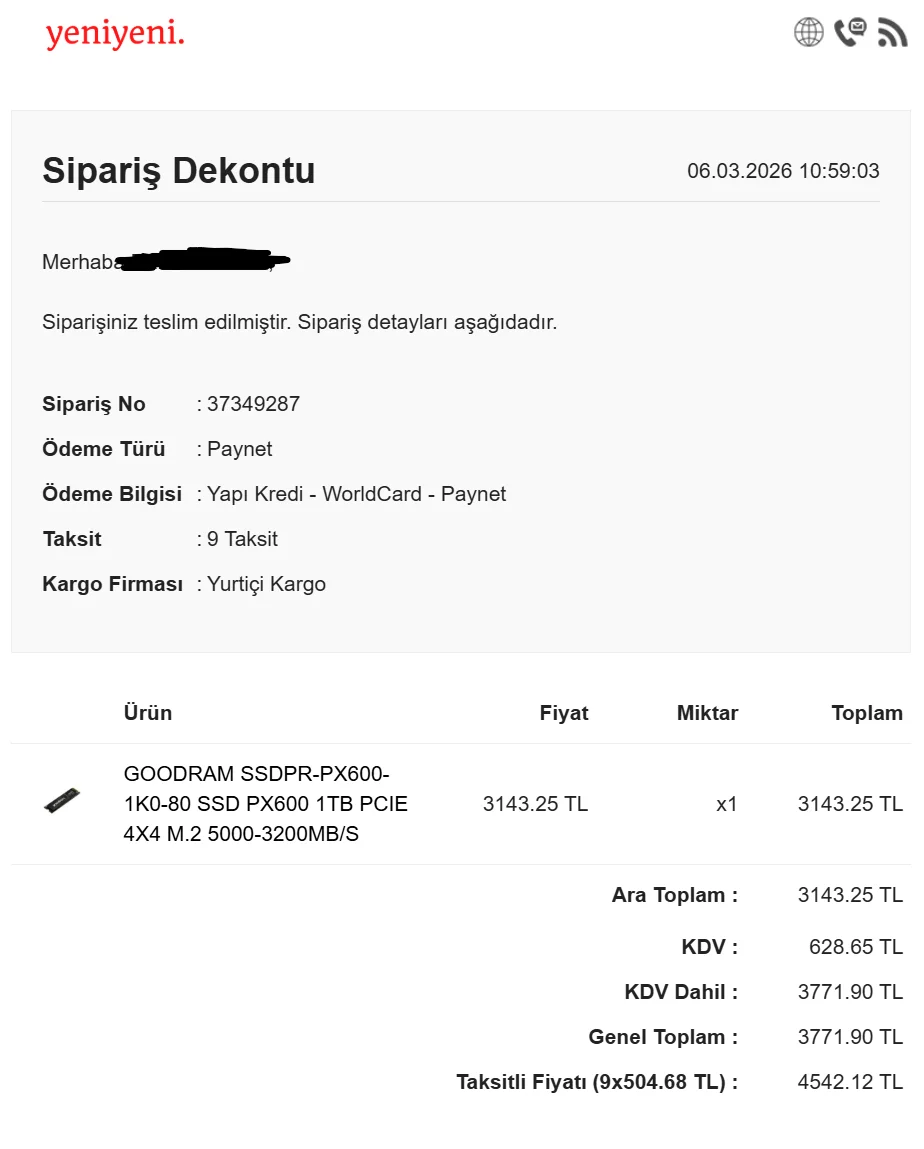Click the Yapı Kredi WorldCard payment info
The image size is (924, 1149).
coord(356,494)
